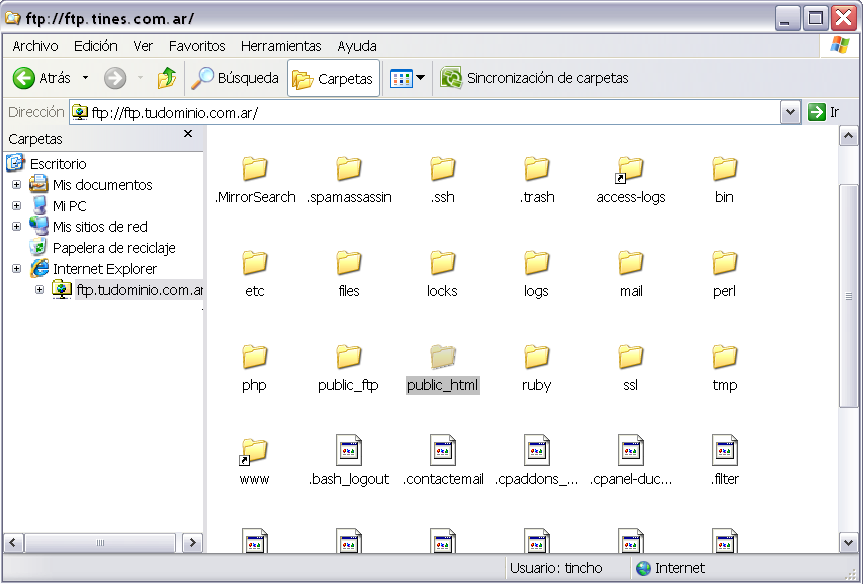Click Sincronización de carpetas
The width and height of the screenshot is (863, 584).
coord(534,78)
